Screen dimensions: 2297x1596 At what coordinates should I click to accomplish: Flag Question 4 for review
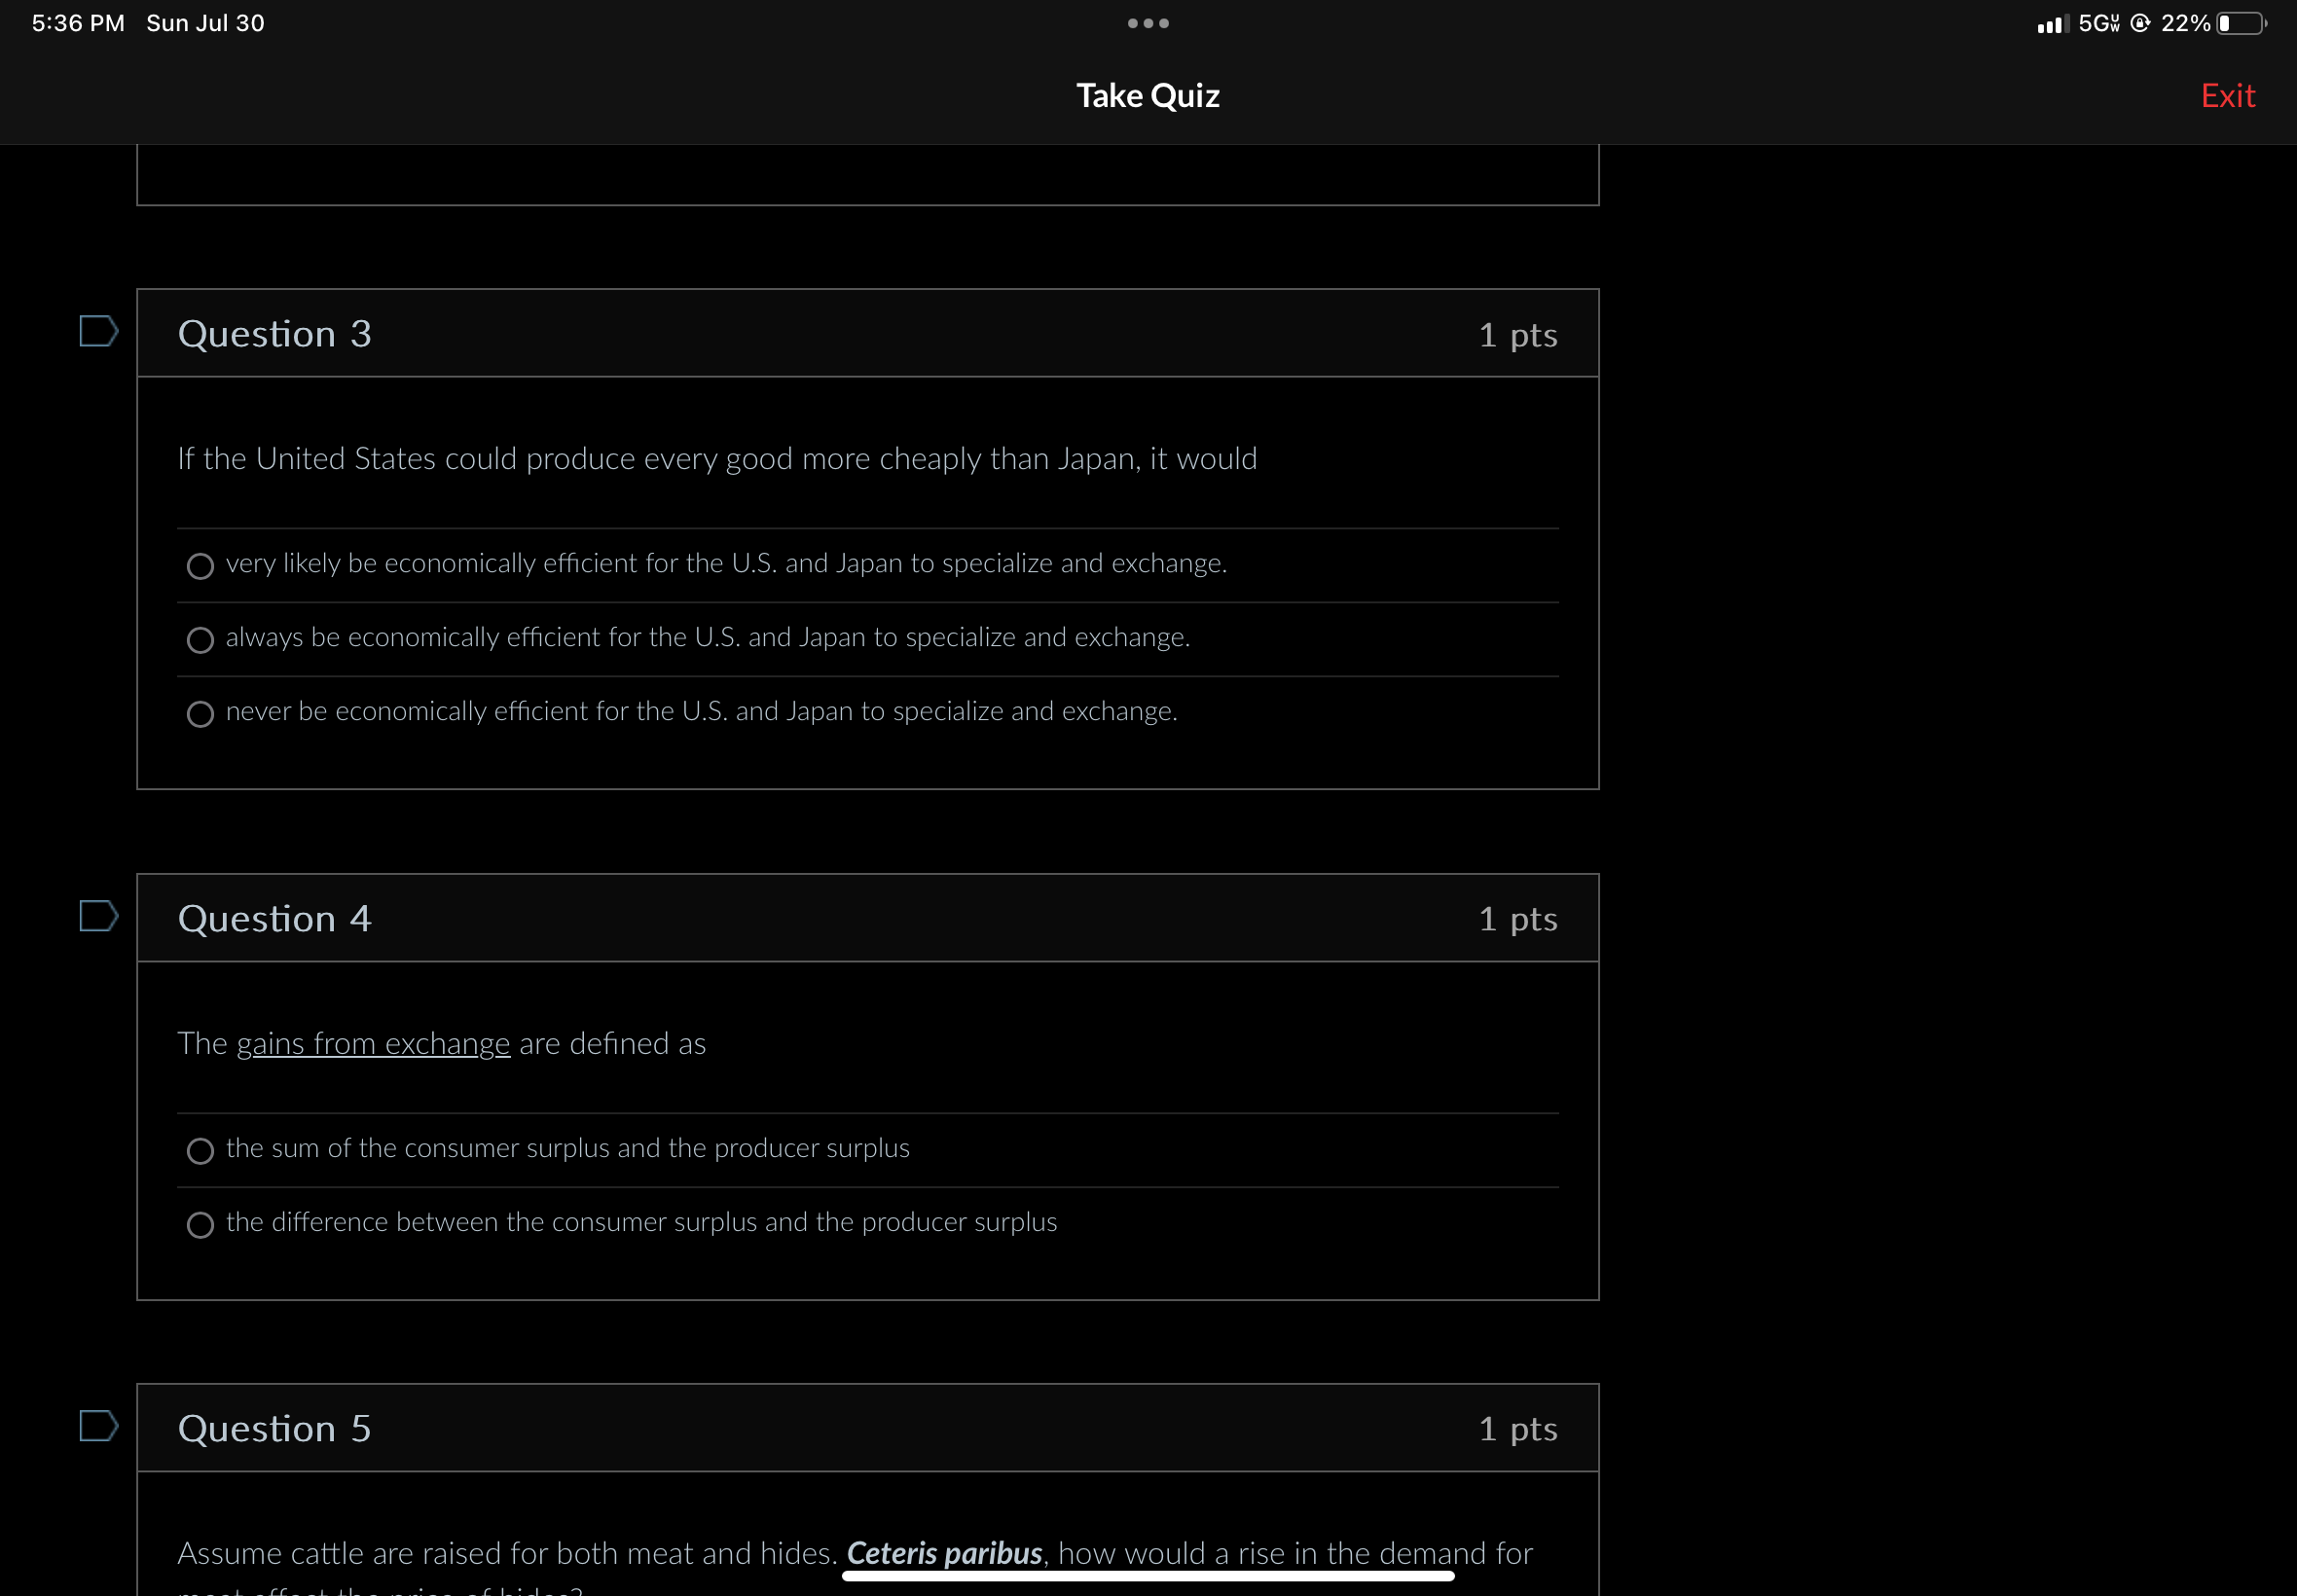pos(98,916)
